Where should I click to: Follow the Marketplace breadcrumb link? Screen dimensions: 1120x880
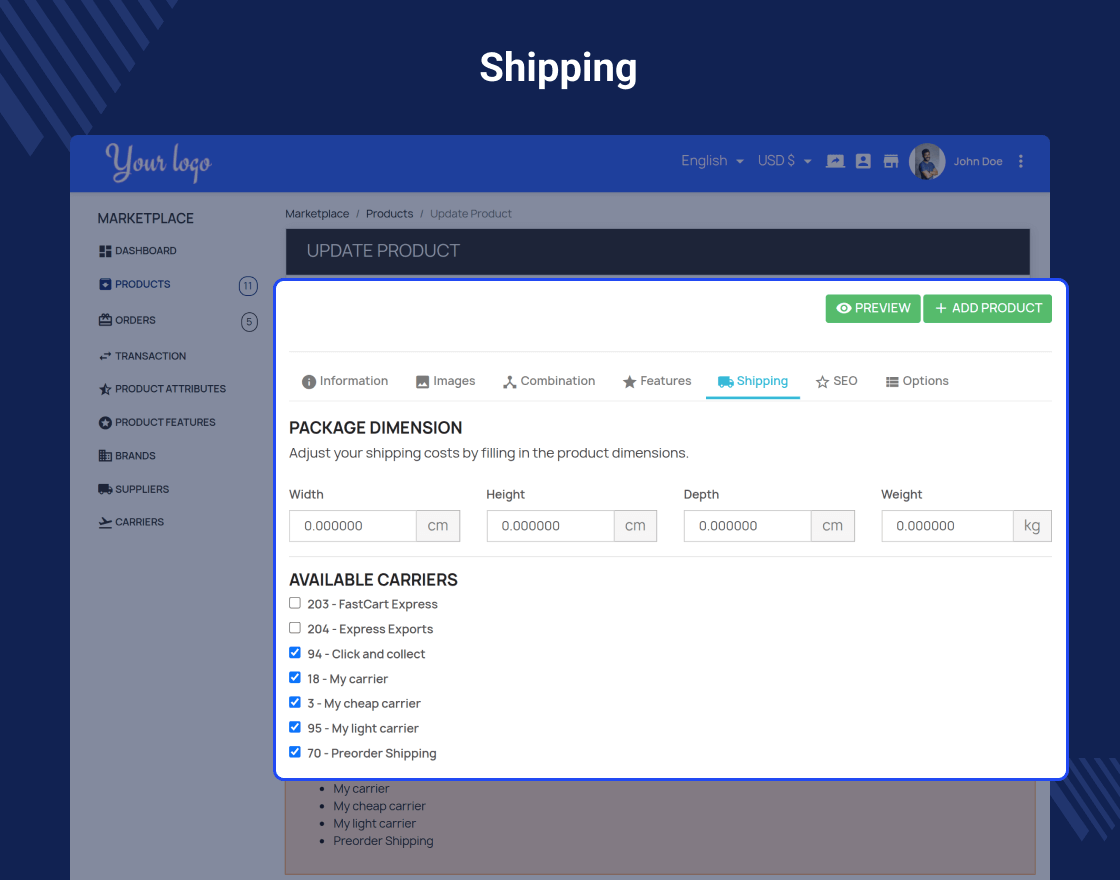(x=317, y=214)
